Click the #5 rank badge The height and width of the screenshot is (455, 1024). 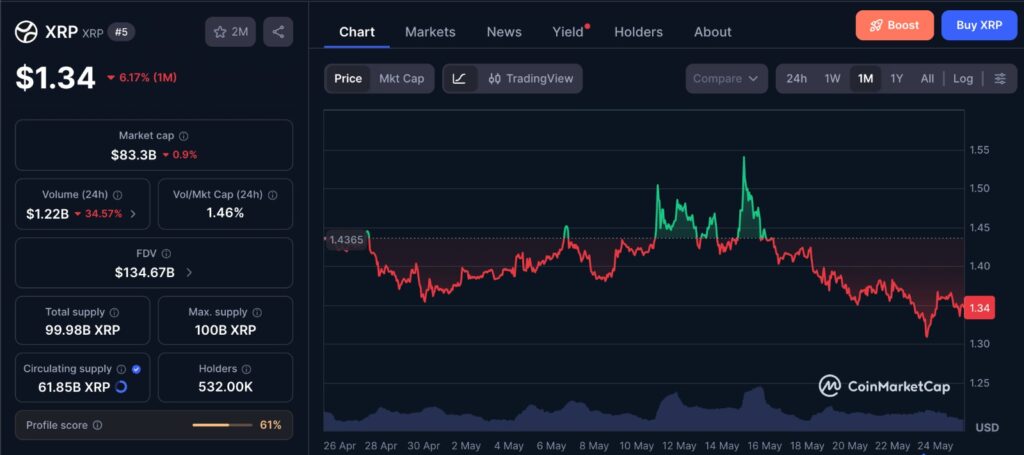tap(121, 31)
